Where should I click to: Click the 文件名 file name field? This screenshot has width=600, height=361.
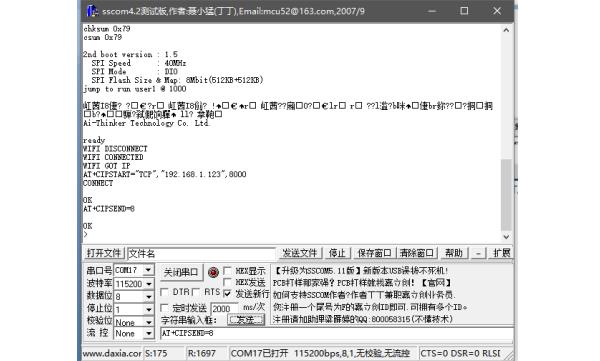(201, 253)
